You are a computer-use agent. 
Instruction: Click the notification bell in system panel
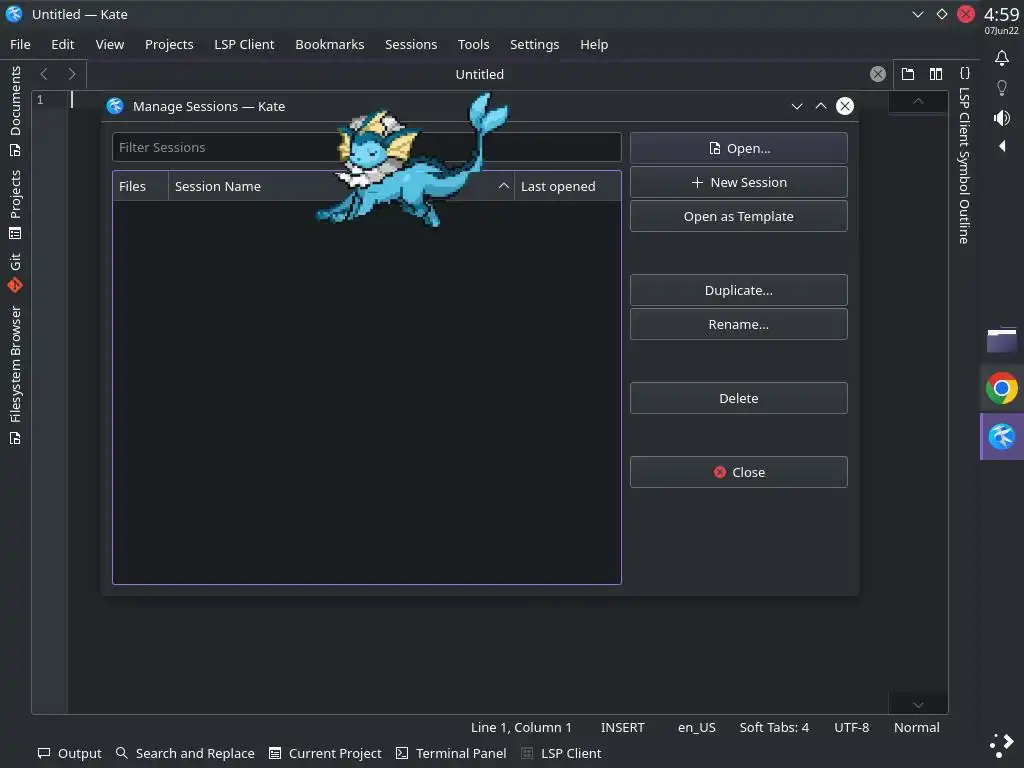tap(1002, 58)
